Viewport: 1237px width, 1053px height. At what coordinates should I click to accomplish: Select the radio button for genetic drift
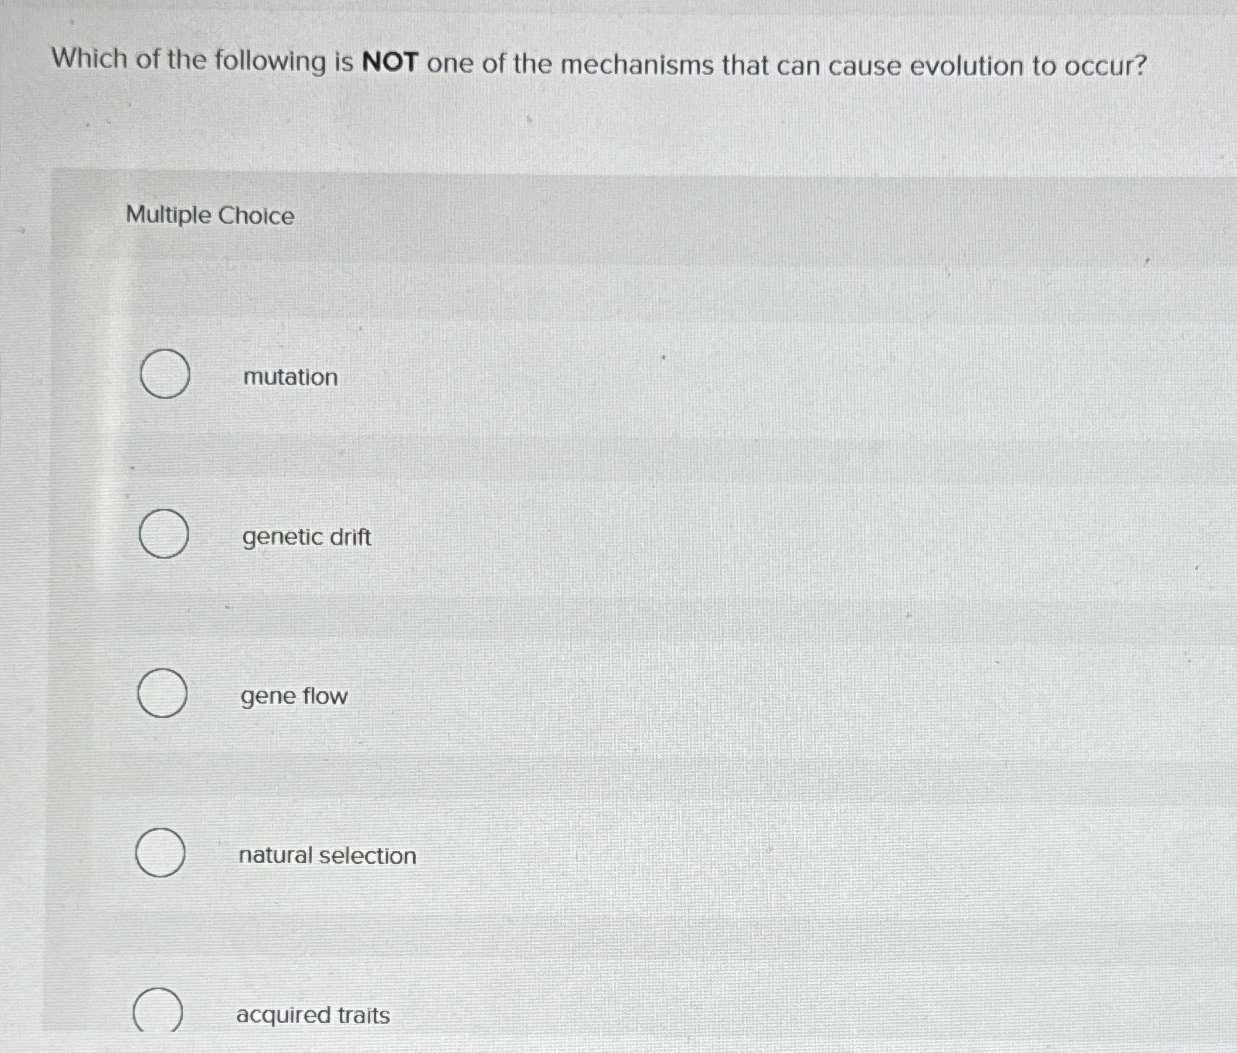163,535
